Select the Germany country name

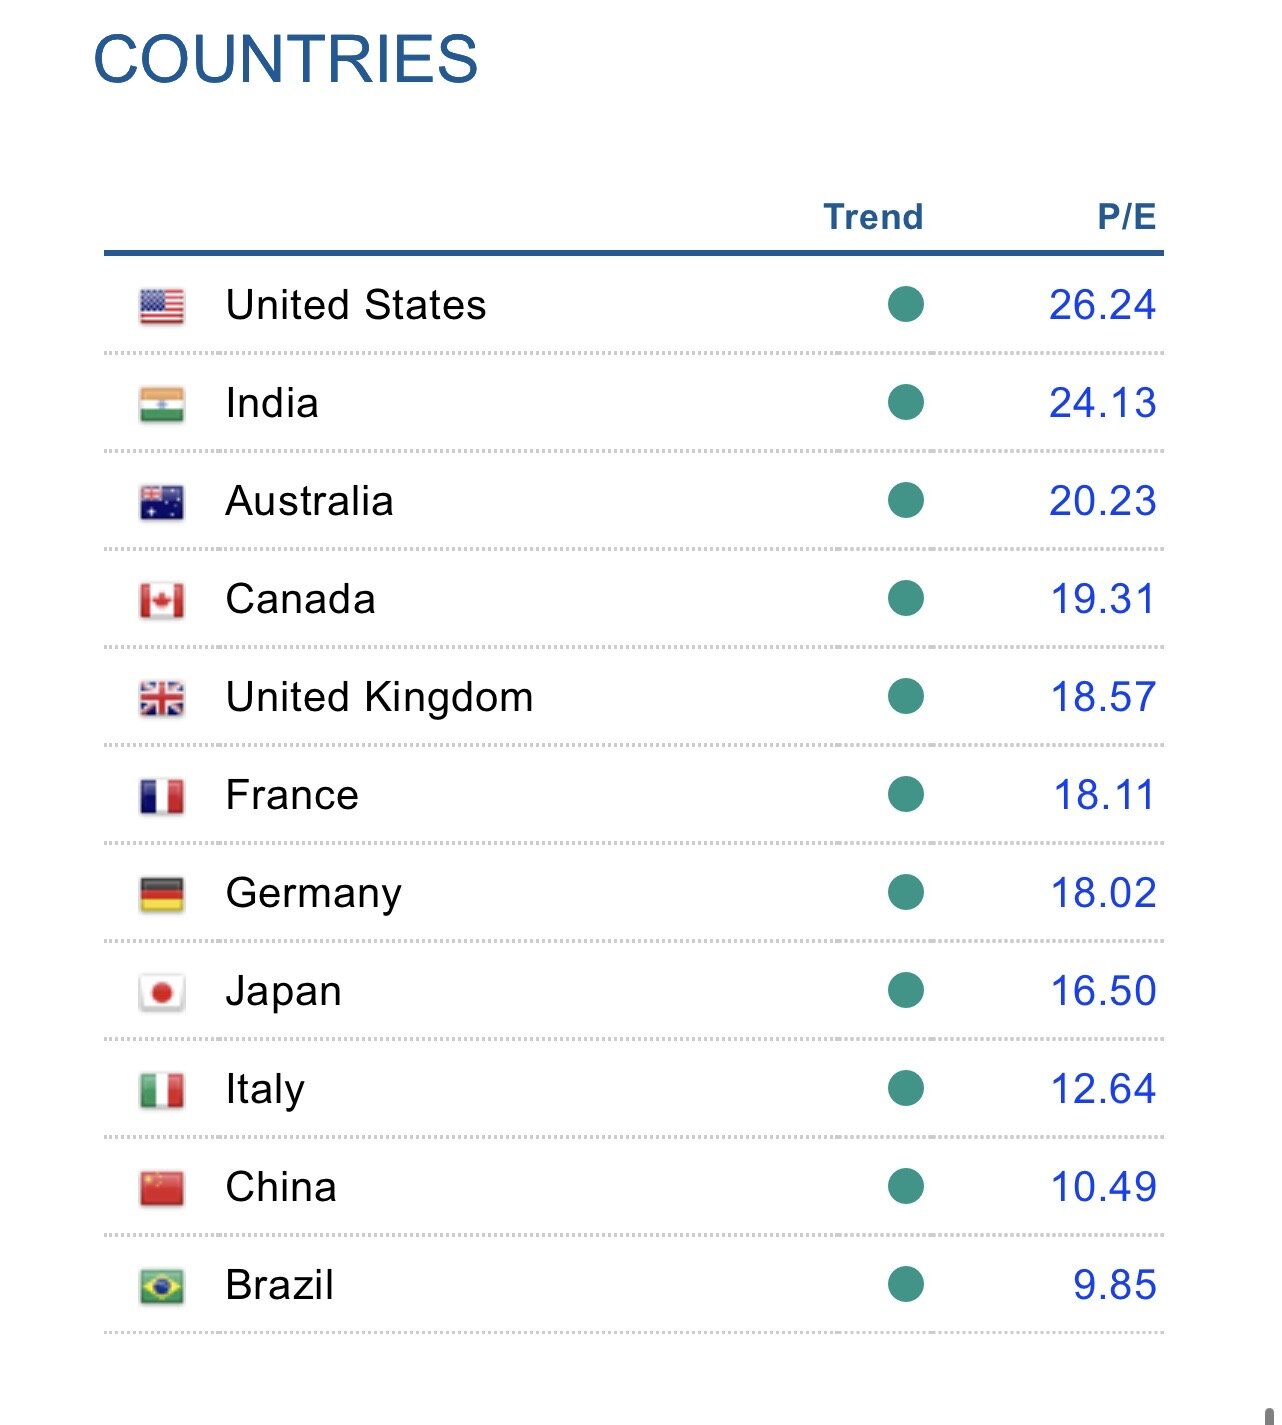(314, 893)
